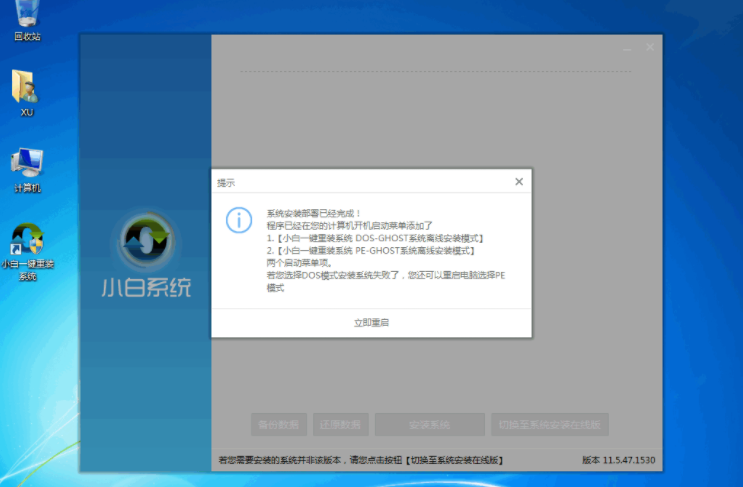
Task: Close the 提示 dialog with X
Action: (519, 181)
